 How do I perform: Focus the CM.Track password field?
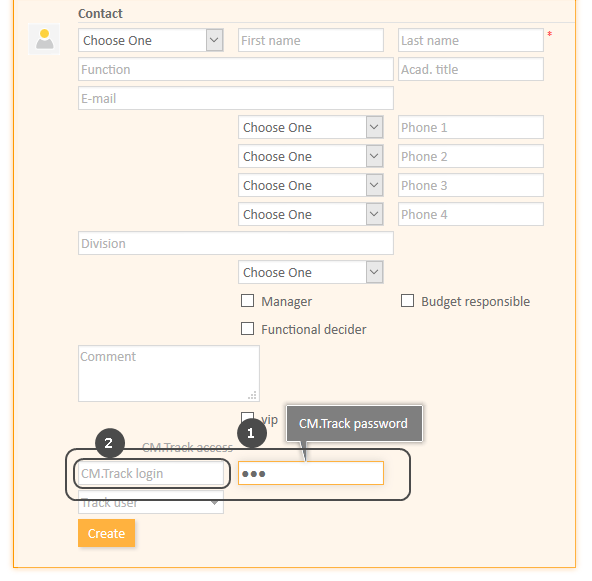pos(311,473)
